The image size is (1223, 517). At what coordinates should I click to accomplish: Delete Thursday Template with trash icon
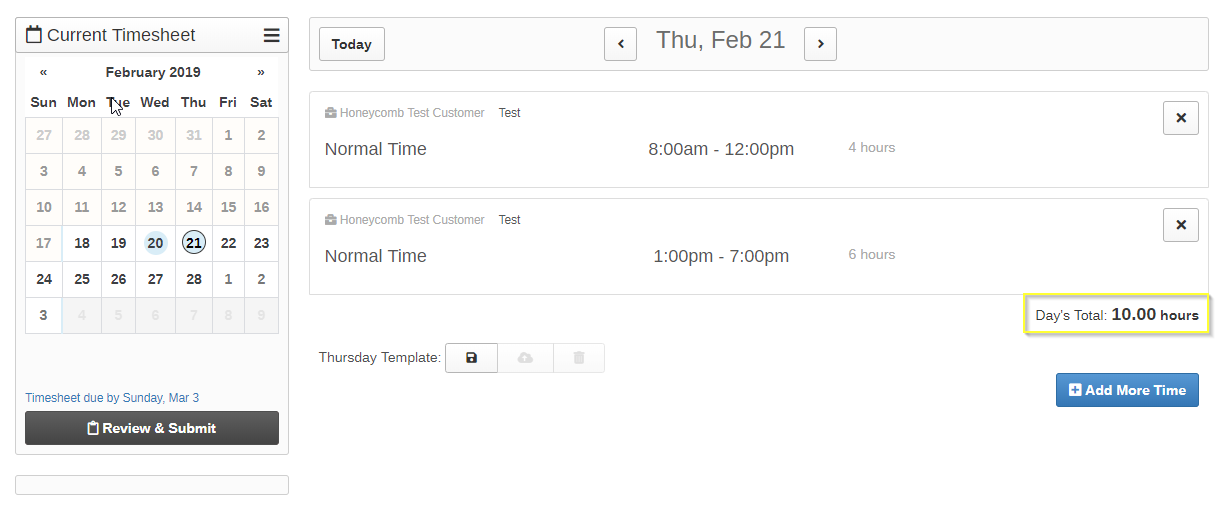578,358
